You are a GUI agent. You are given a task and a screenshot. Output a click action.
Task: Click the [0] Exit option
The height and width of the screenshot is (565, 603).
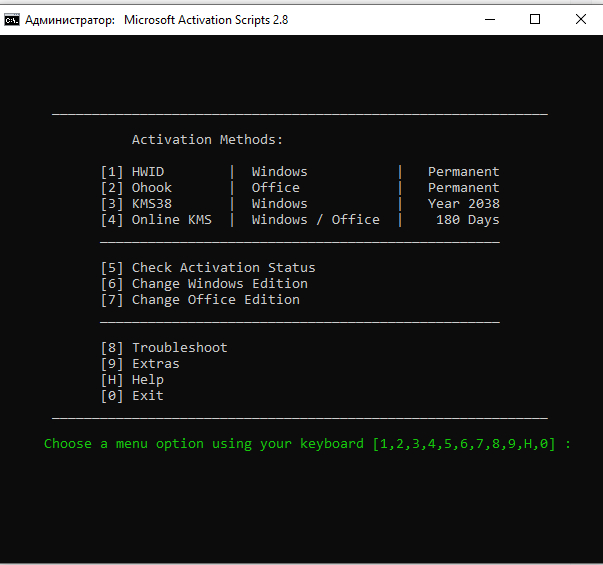point(133,396)
